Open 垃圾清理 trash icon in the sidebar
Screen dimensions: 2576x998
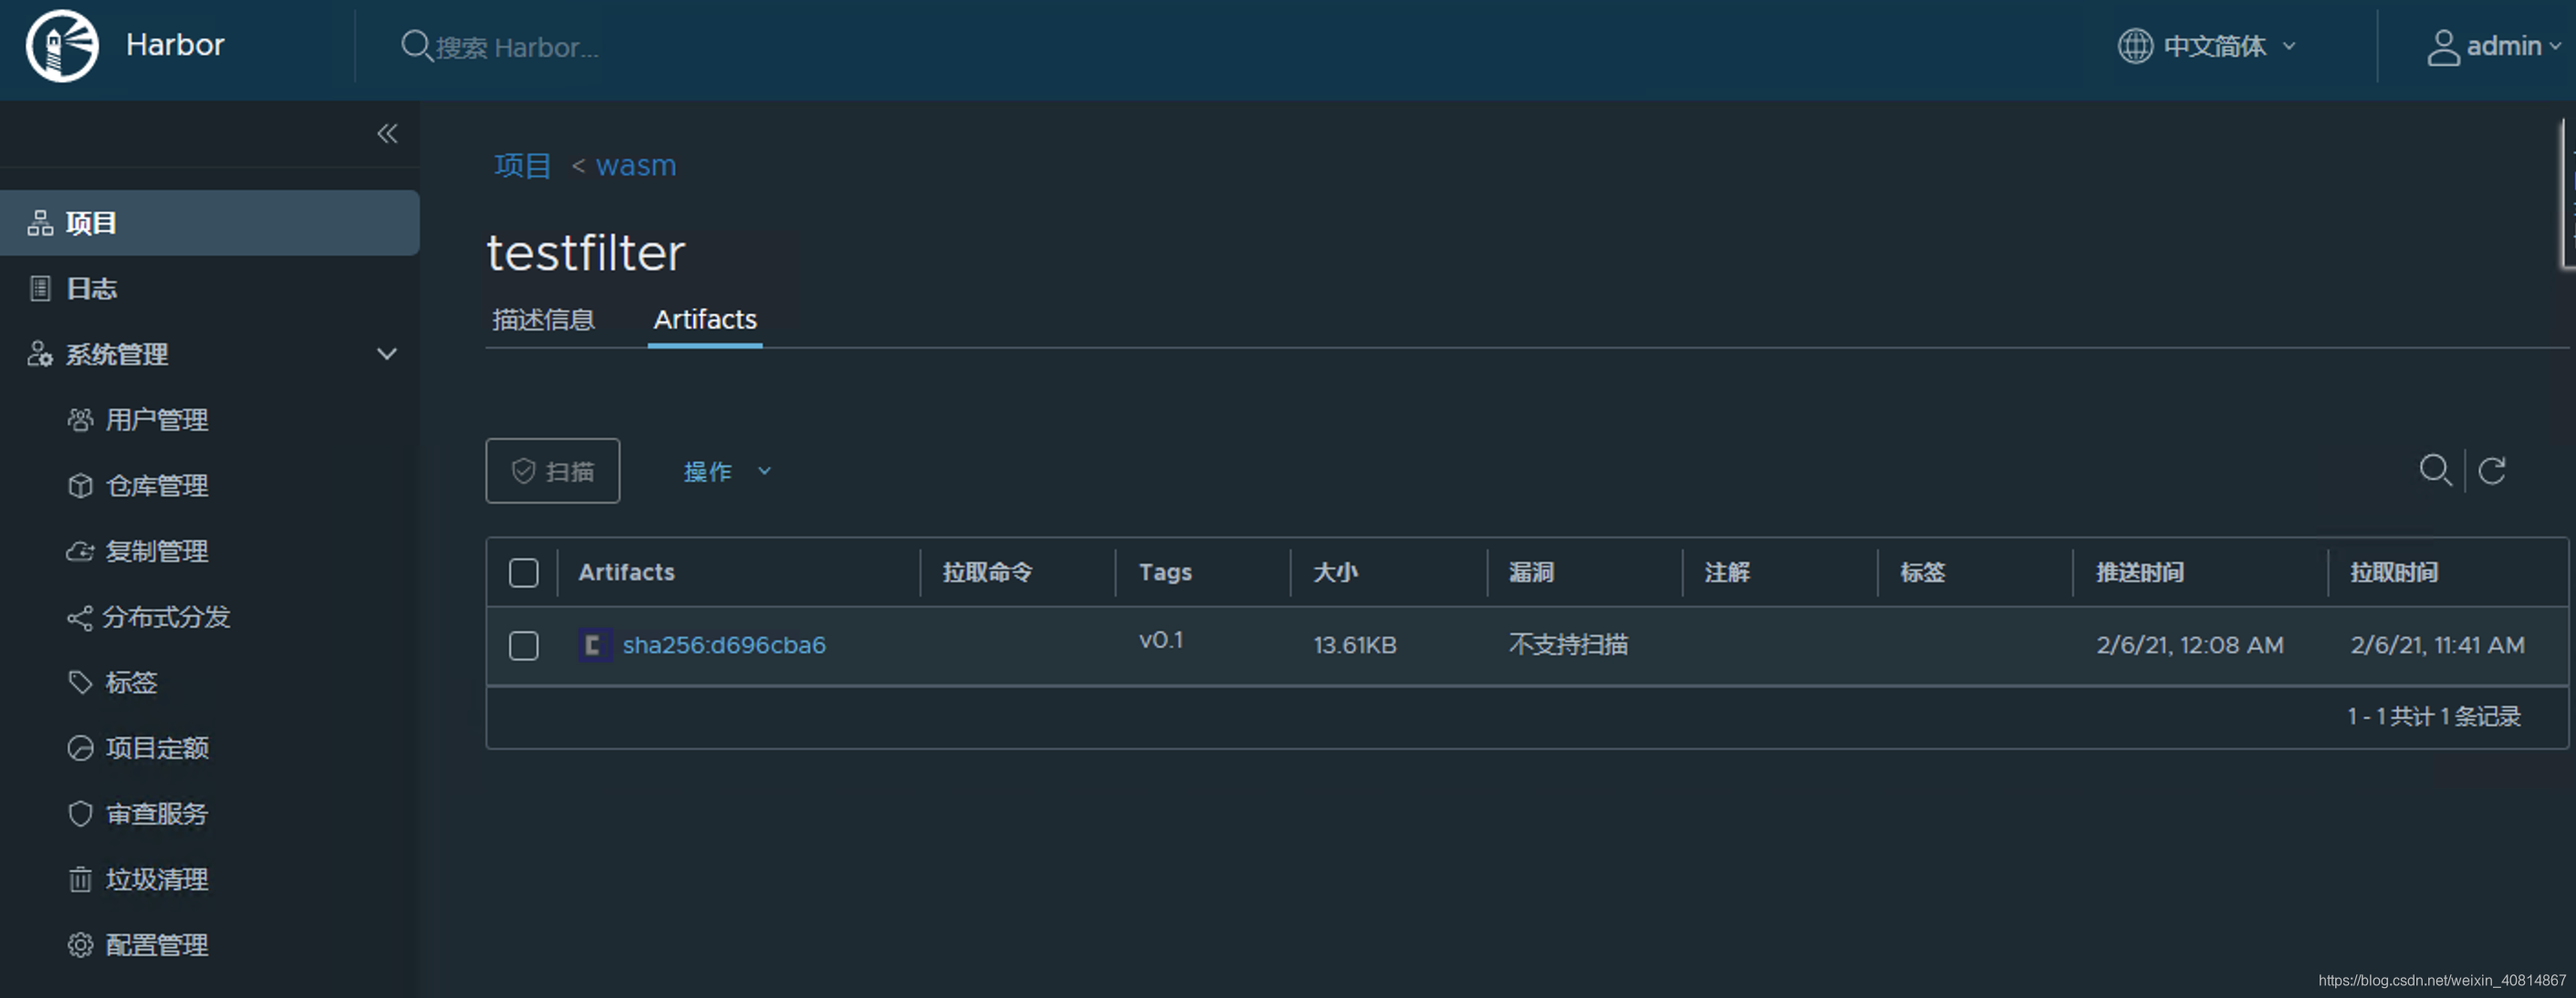[x=80, y=880]
